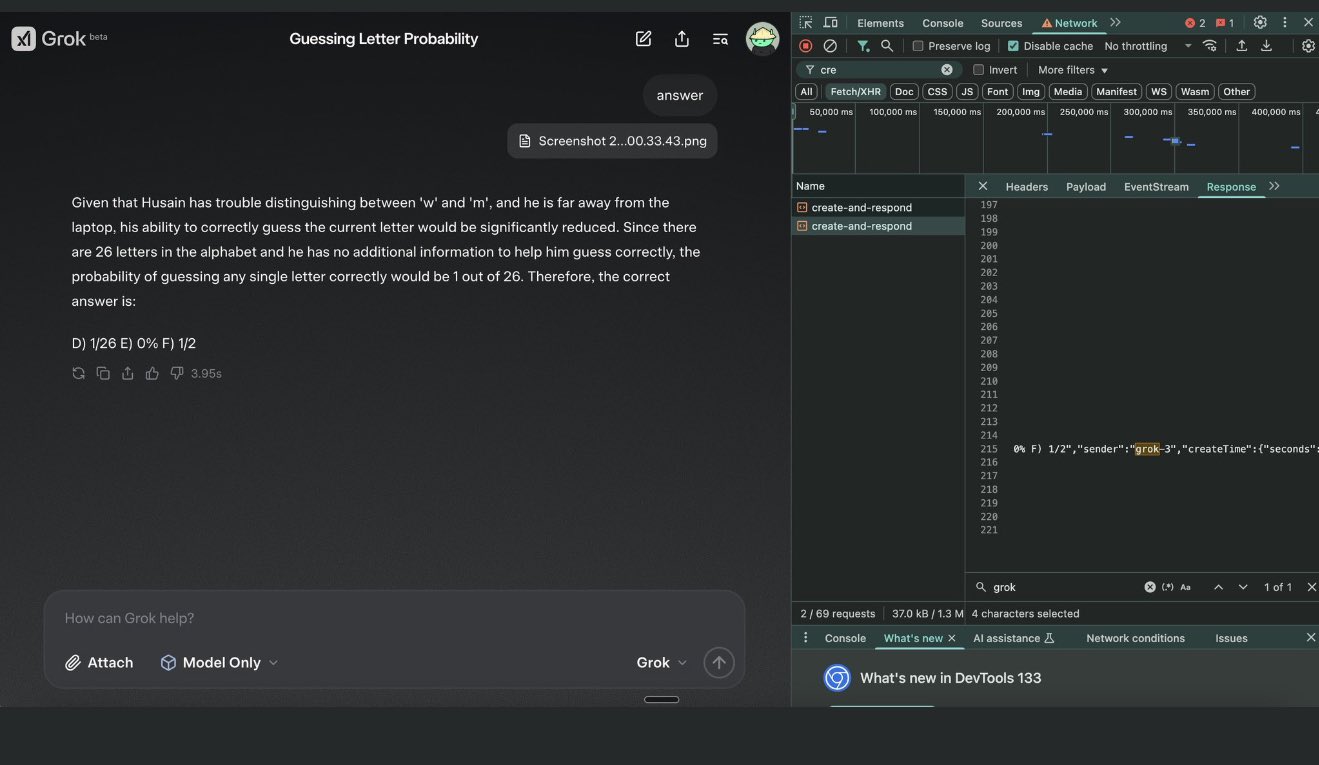Viewport: 1319px width, 765px height.
Task: Expand the Model Only dropdown
Action: [x=219, y=662]
